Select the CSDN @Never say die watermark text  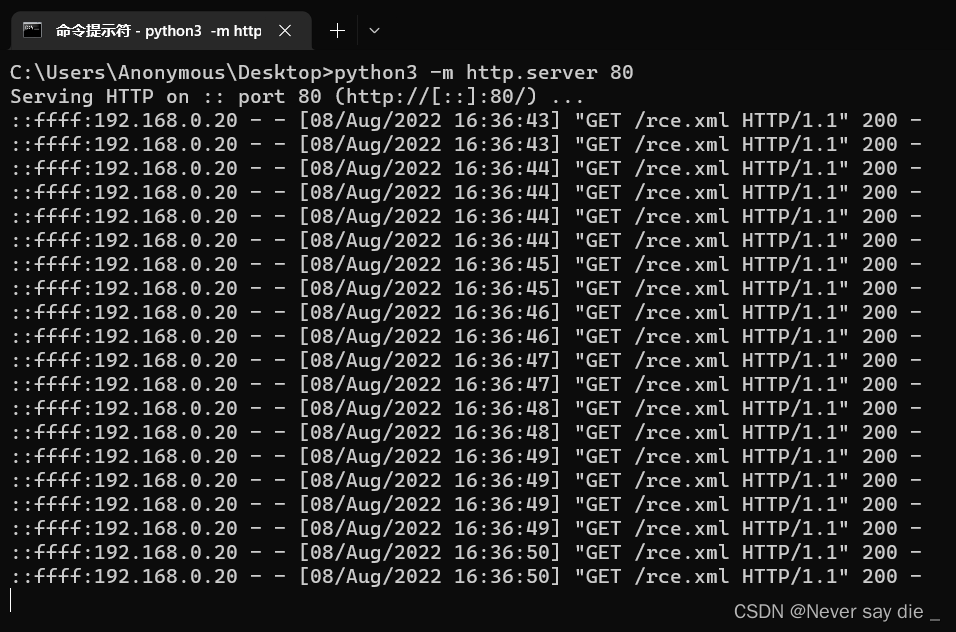(x=838, y=611)
